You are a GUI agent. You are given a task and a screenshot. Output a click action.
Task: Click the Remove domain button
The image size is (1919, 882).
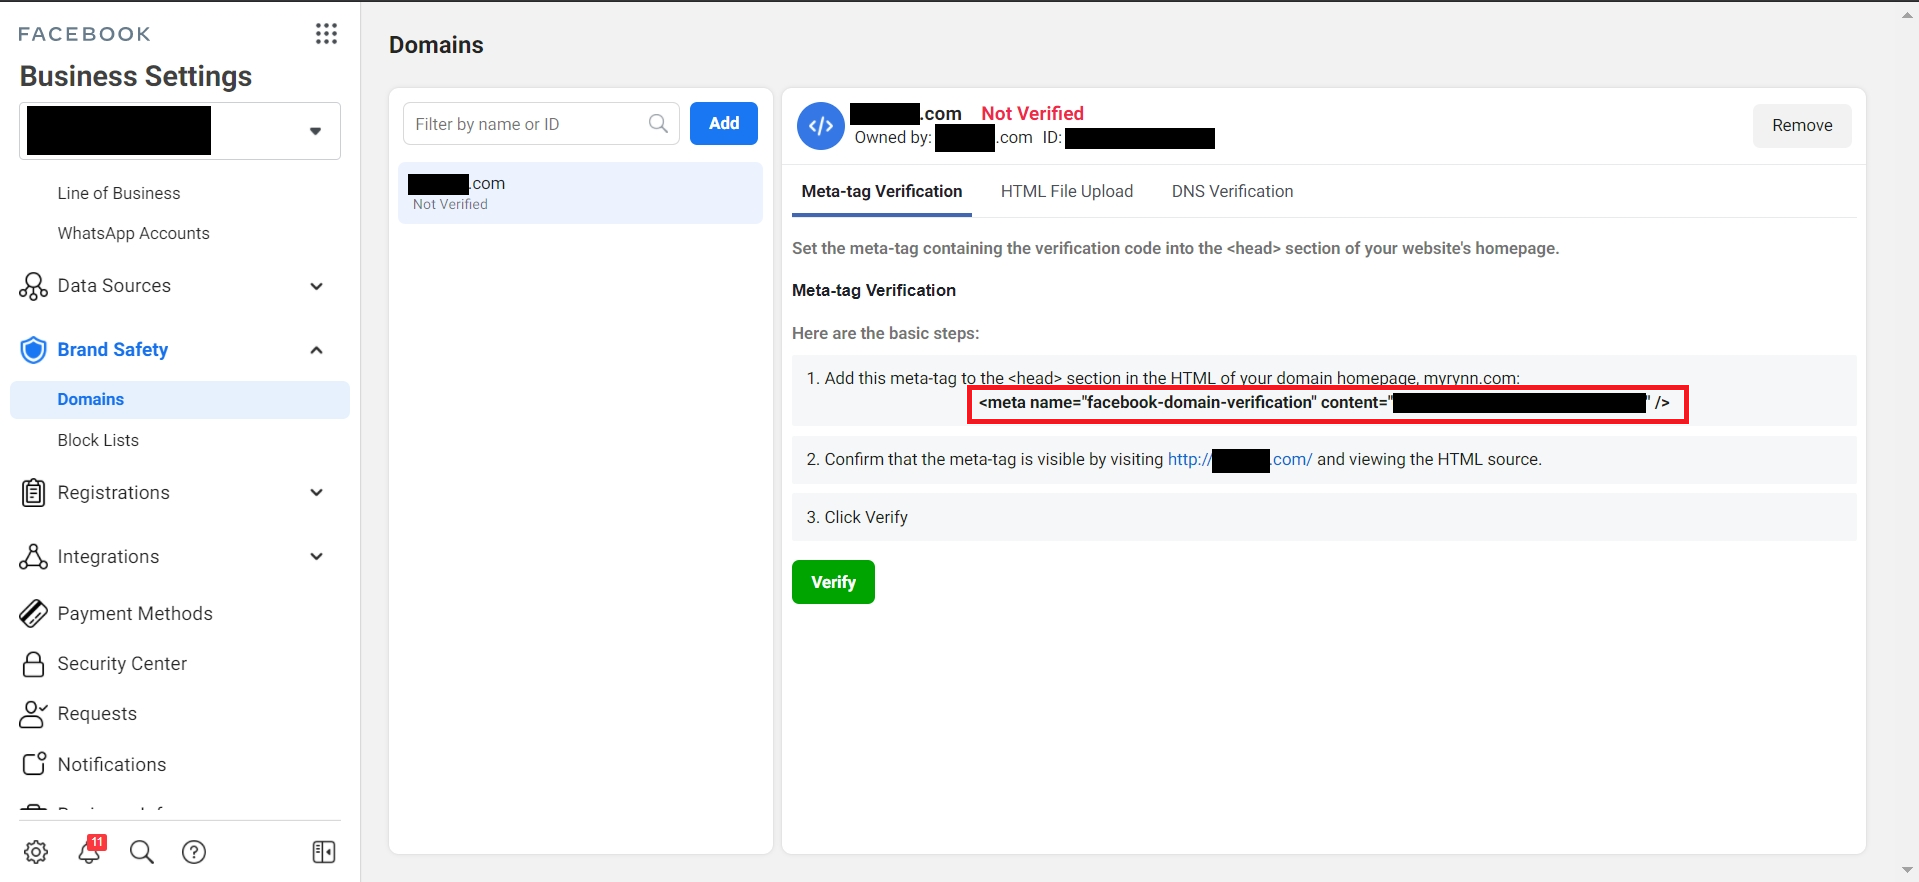point(1802,126)
